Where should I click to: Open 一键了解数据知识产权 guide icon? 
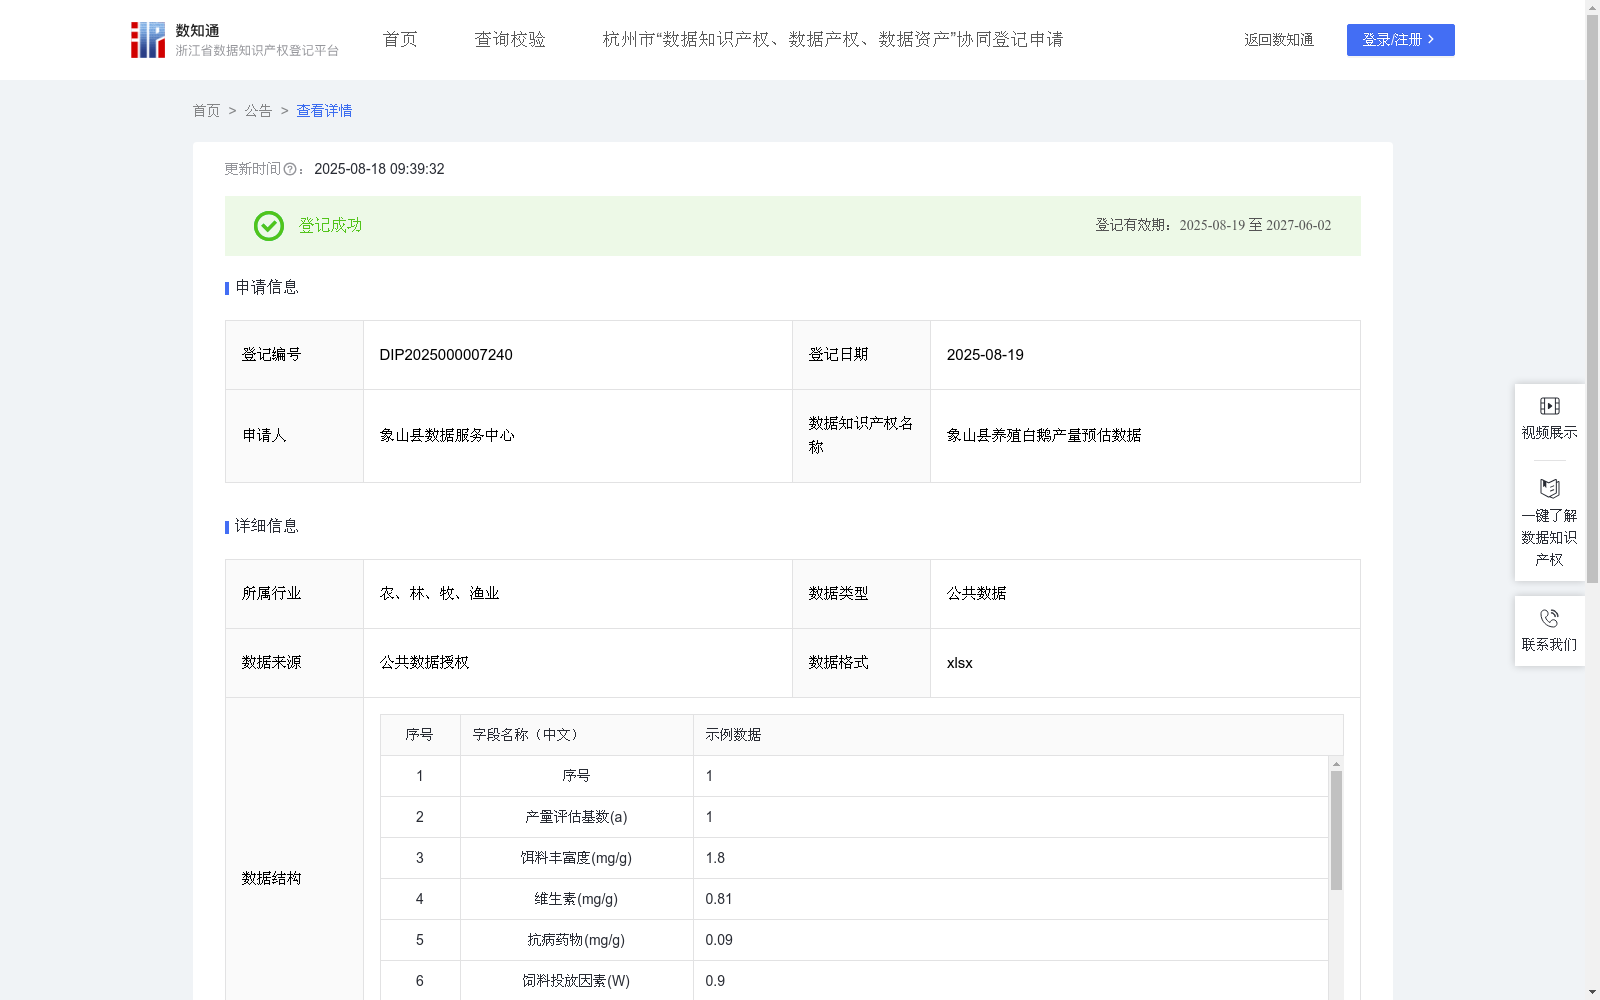tap(1549, 489)
